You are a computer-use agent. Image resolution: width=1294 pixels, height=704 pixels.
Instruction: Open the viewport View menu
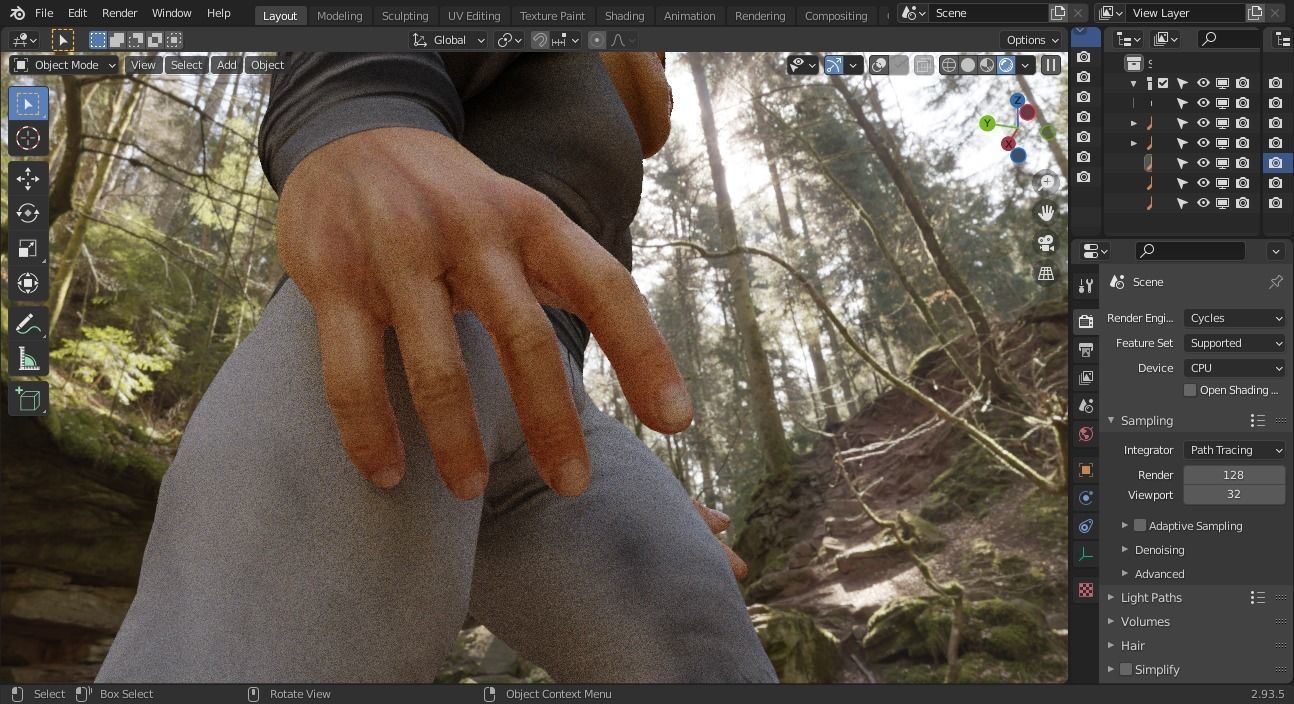pos(143,65)
